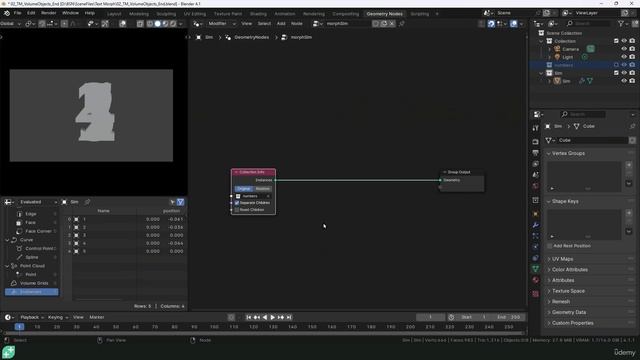
Task: Select the Face domain in spreadsheet
Action: pos(31,222)
